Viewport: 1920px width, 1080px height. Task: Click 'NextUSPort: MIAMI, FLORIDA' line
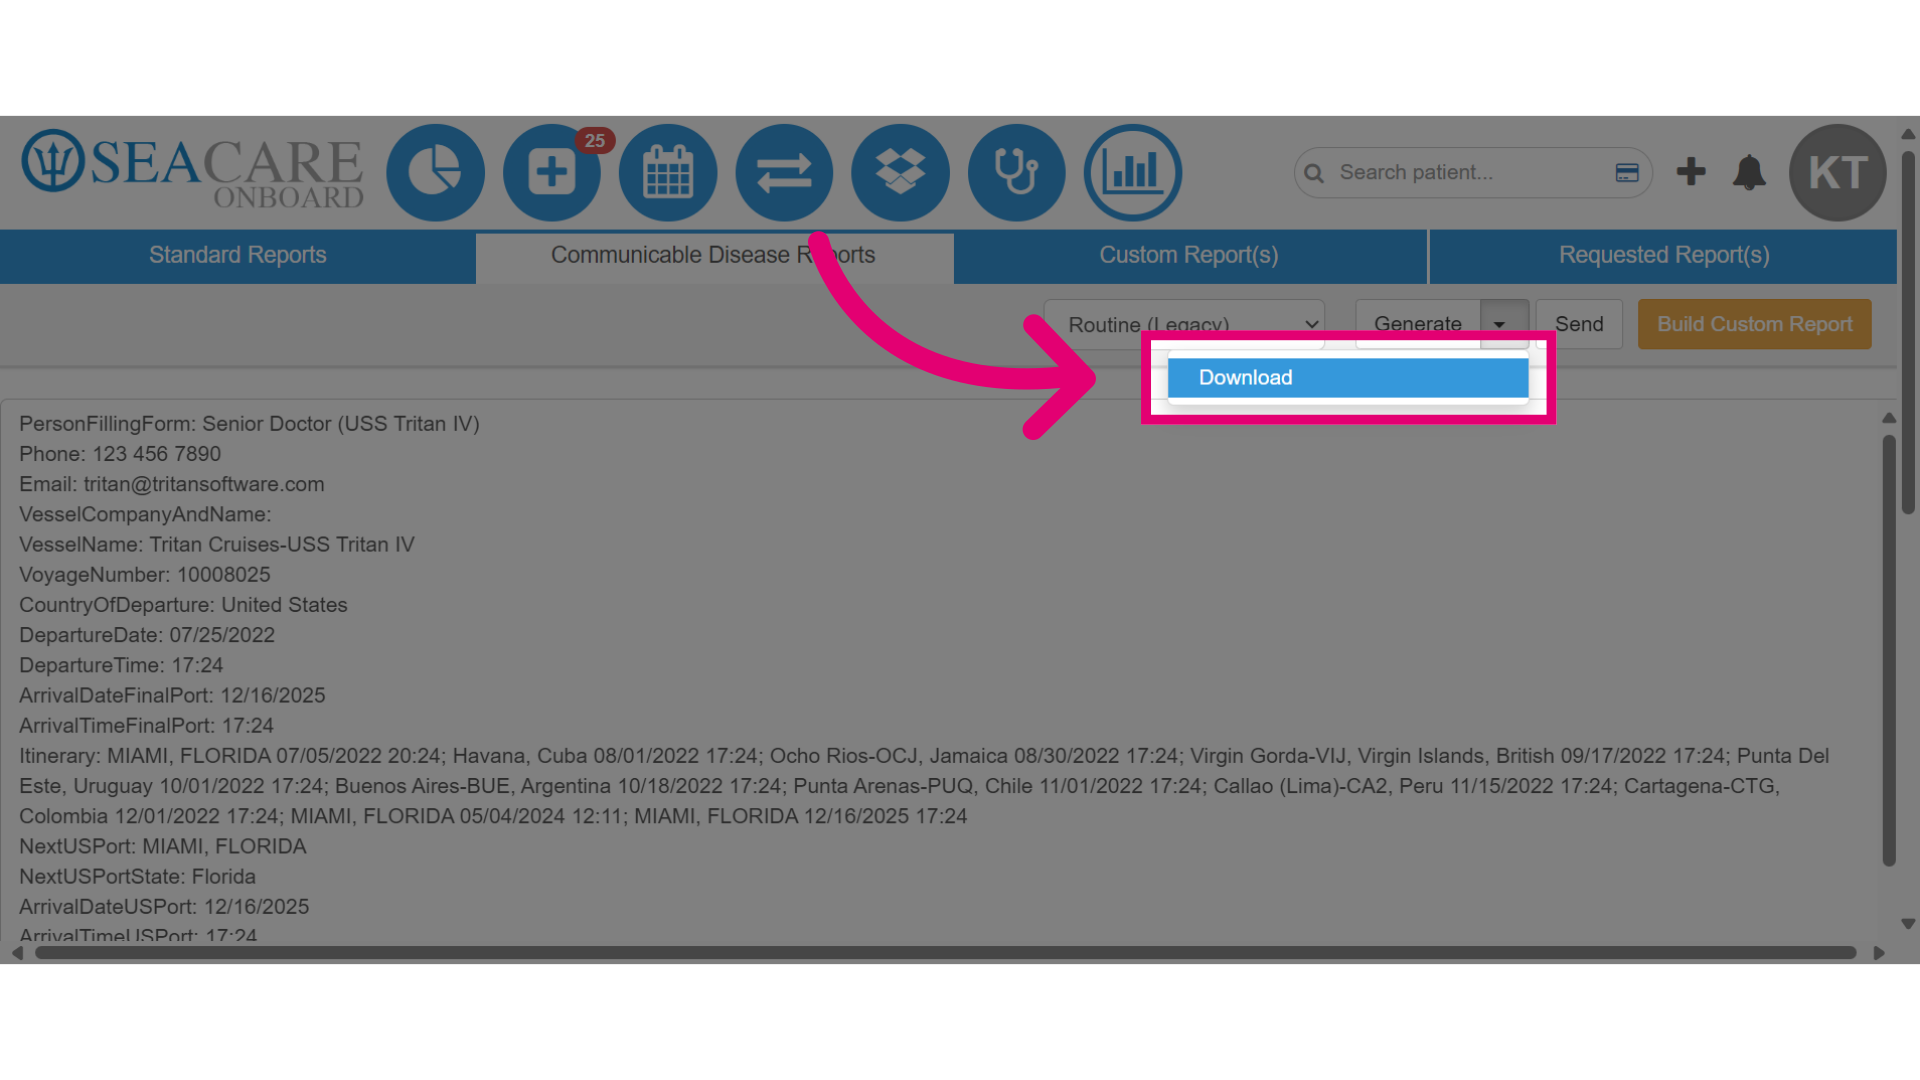point(163,847)
